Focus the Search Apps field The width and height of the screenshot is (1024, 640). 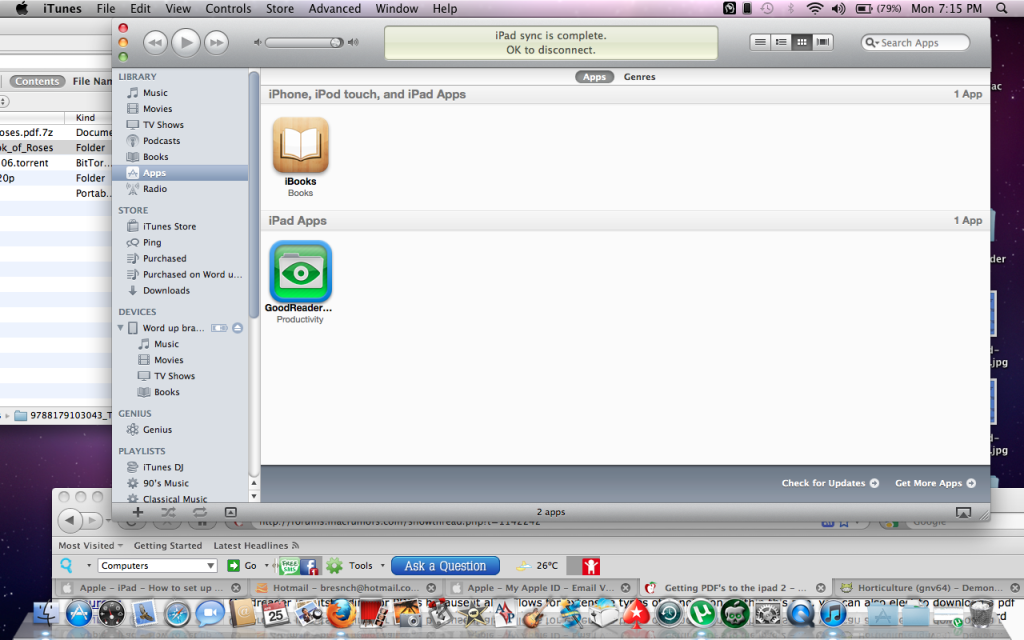tap(916, 42)
